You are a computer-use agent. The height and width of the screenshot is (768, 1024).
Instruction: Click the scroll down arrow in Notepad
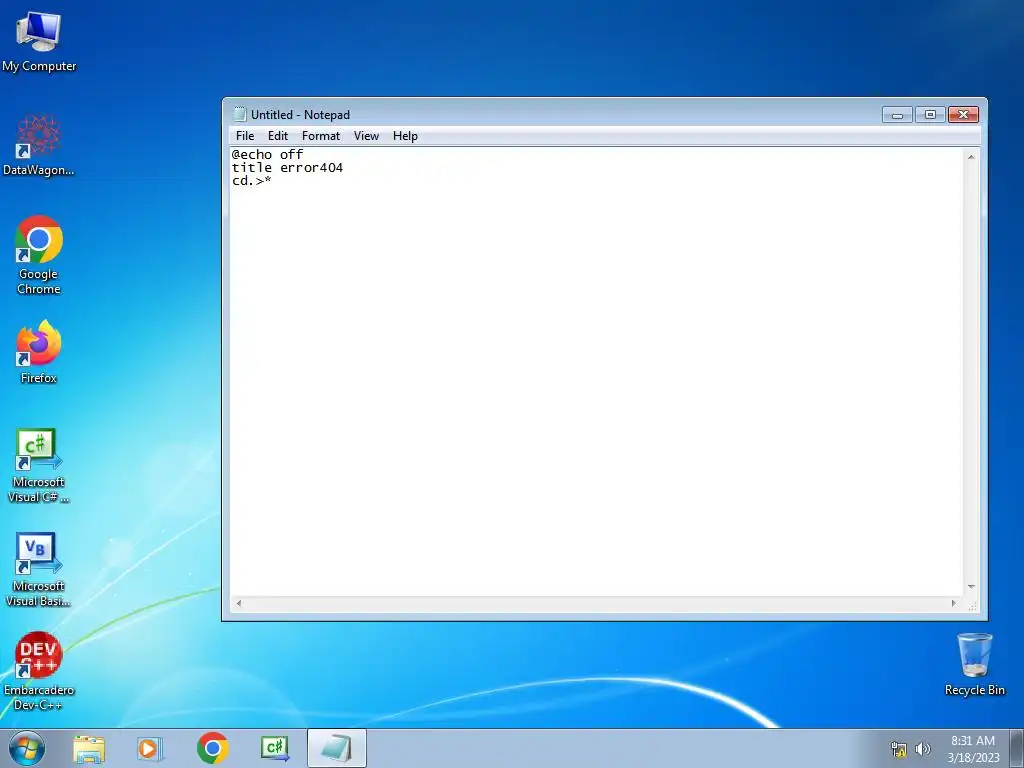(971, 586)
